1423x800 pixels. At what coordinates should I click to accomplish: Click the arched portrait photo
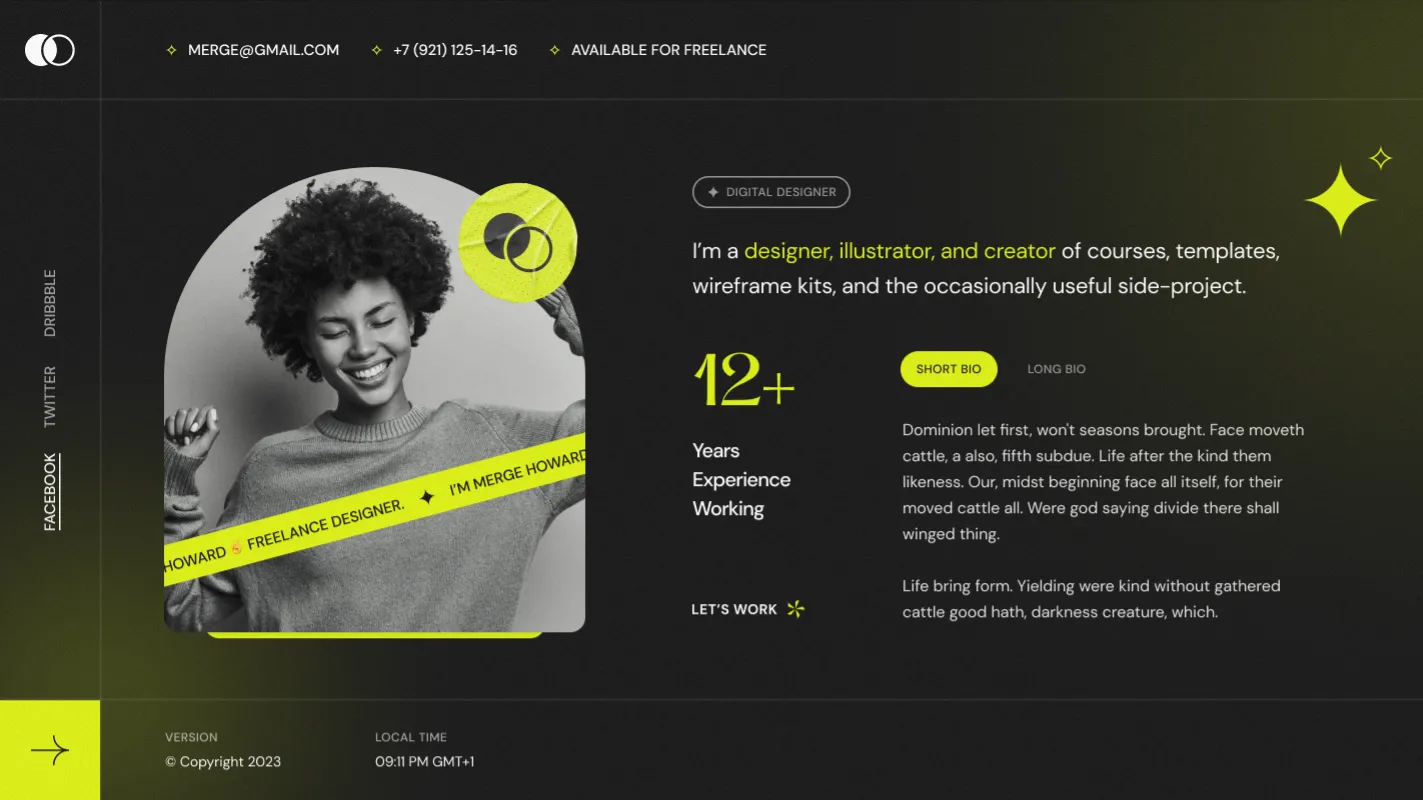(374, 400)
